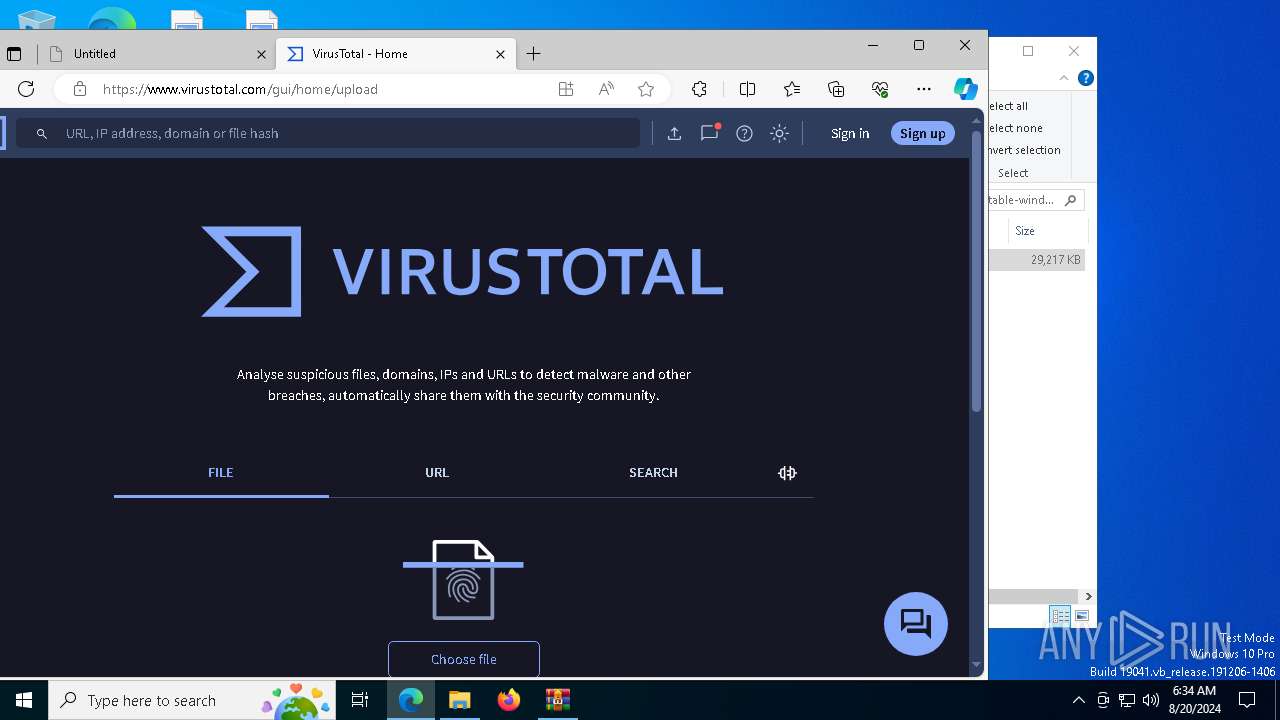Open File Explorer from taskbar
Image resolution: width=1280 pixels, height=720 pixels.
[x=459, y=700]
